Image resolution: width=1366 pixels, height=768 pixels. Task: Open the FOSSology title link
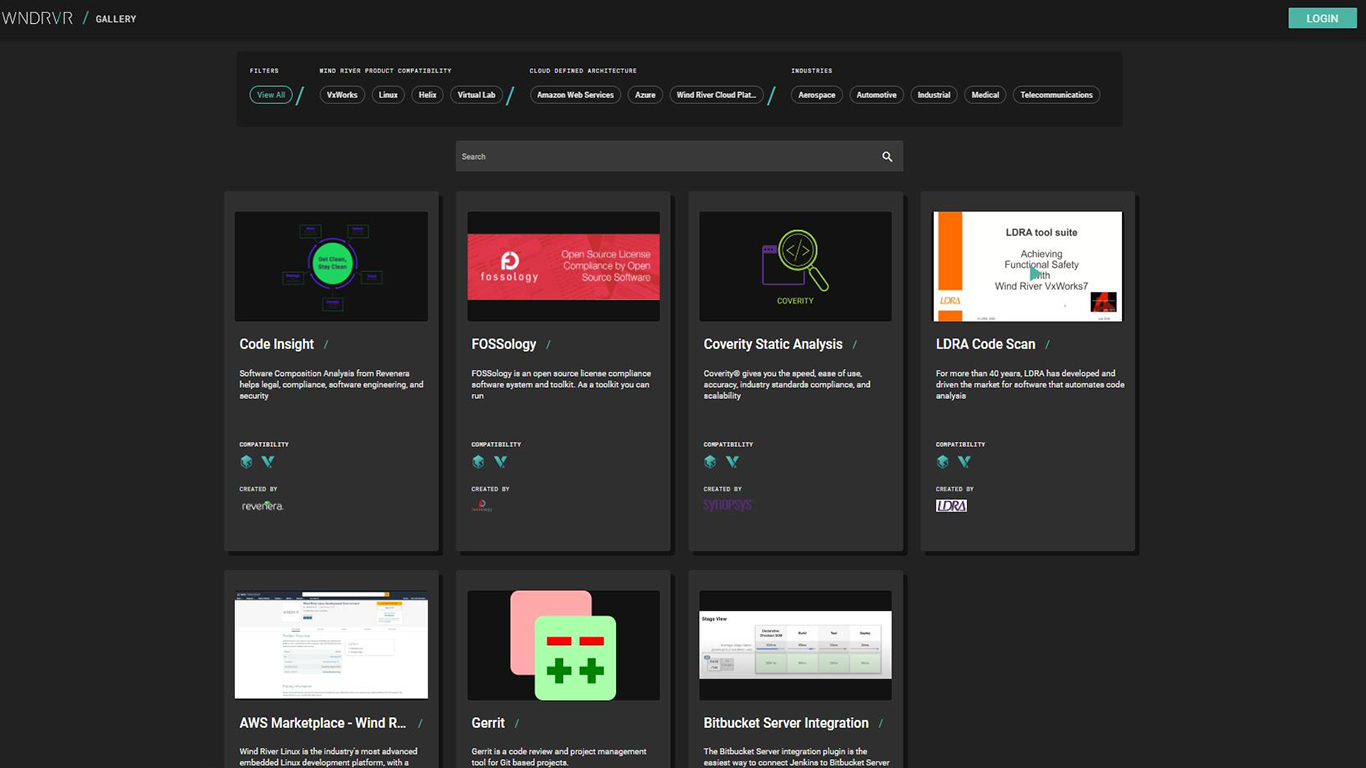504,344
